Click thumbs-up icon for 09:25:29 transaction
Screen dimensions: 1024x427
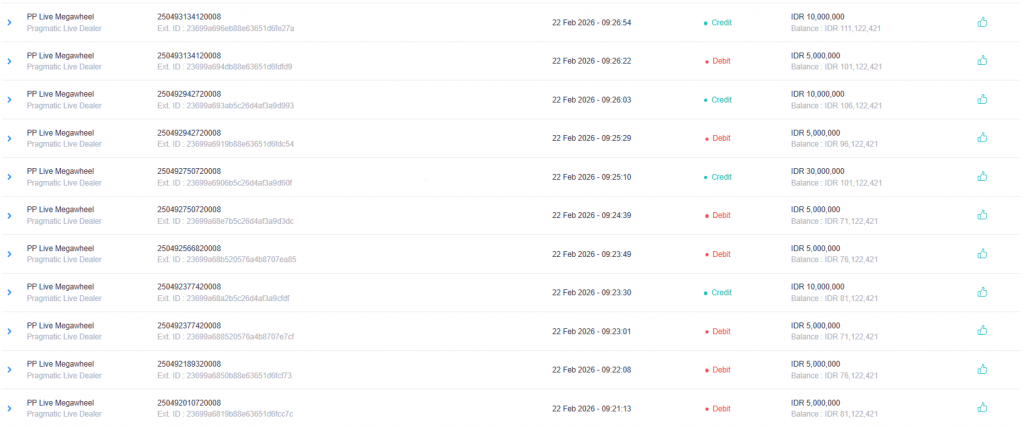click(982, 138)
